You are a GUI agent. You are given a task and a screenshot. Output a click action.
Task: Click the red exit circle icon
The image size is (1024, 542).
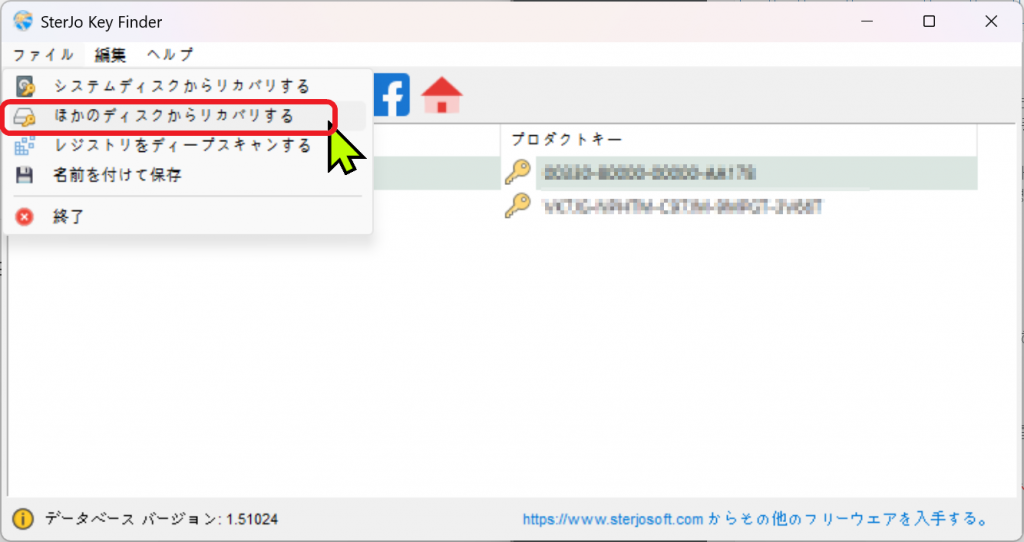25,217
